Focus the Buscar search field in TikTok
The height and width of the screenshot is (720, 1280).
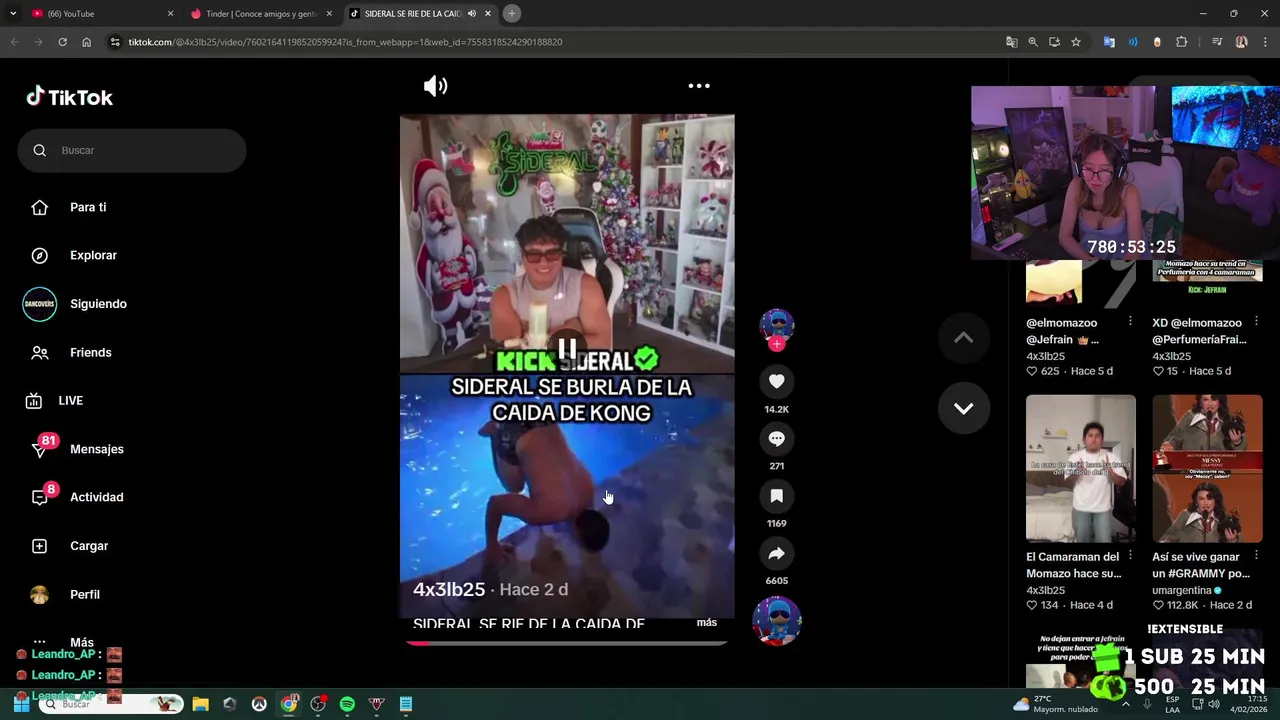tap(132, 150)
